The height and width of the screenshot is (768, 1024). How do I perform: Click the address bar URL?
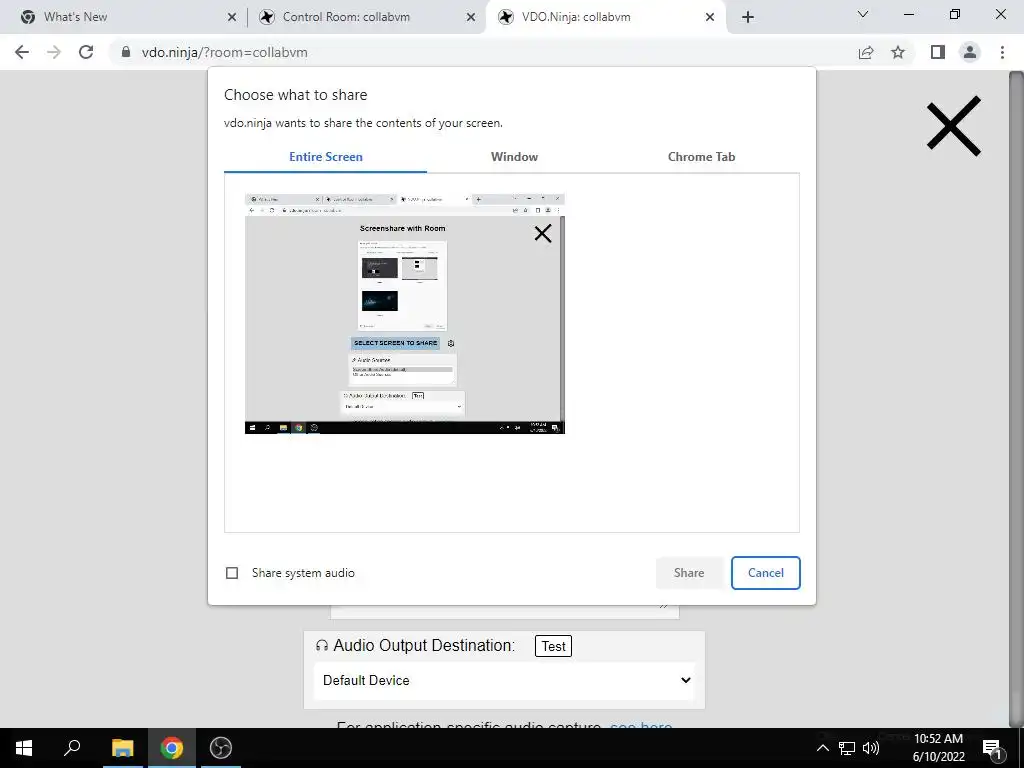[x=225, y=52]
